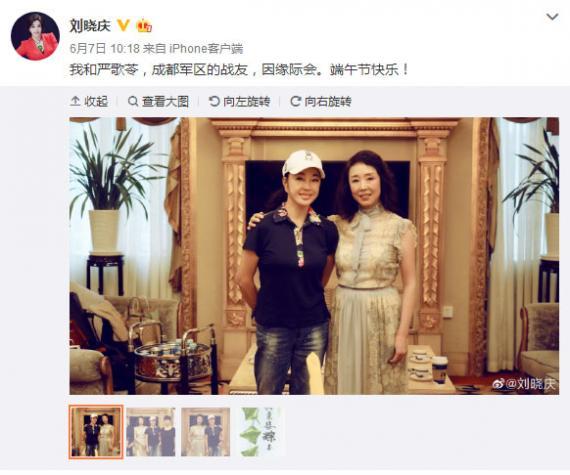570x475 pixels.
Task: Select the fourth green leaves thumbnail
Action: click(260, 432)
